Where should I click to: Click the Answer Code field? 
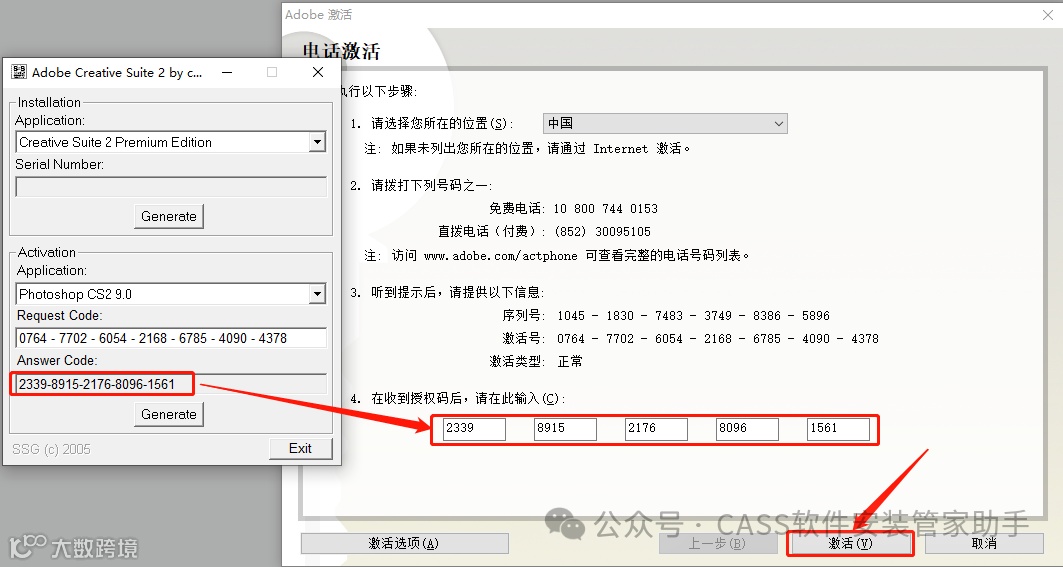tap(171, 384)
